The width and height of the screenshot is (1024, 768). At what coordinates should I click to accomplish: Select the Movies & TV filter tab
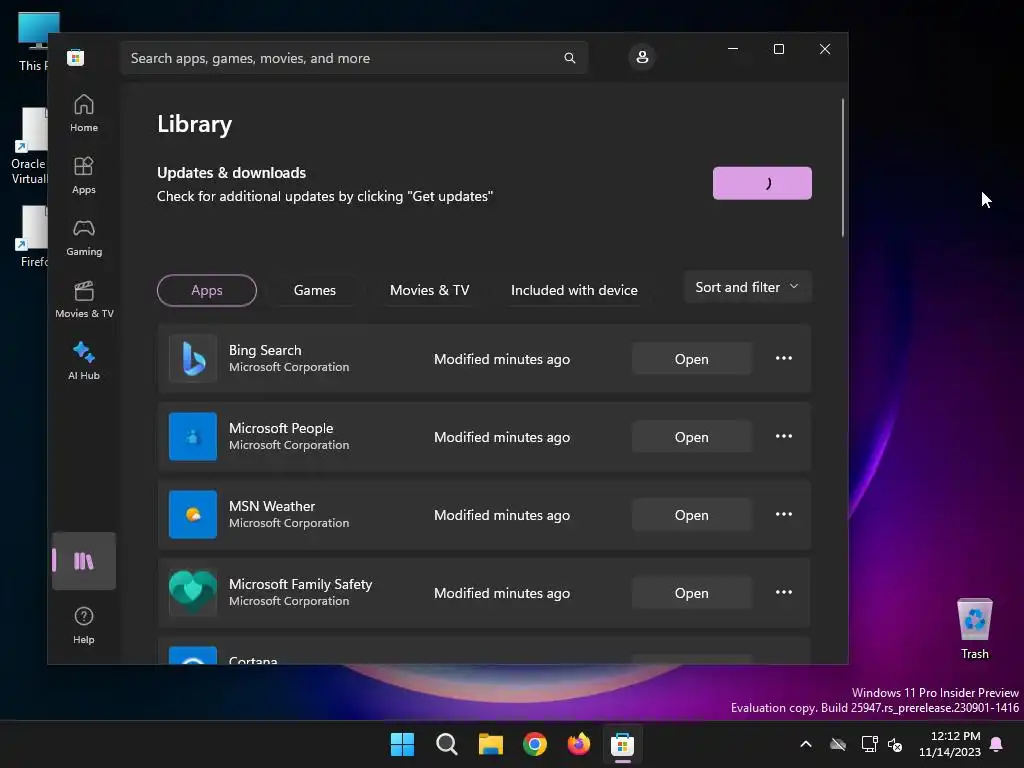click(430, 290)
